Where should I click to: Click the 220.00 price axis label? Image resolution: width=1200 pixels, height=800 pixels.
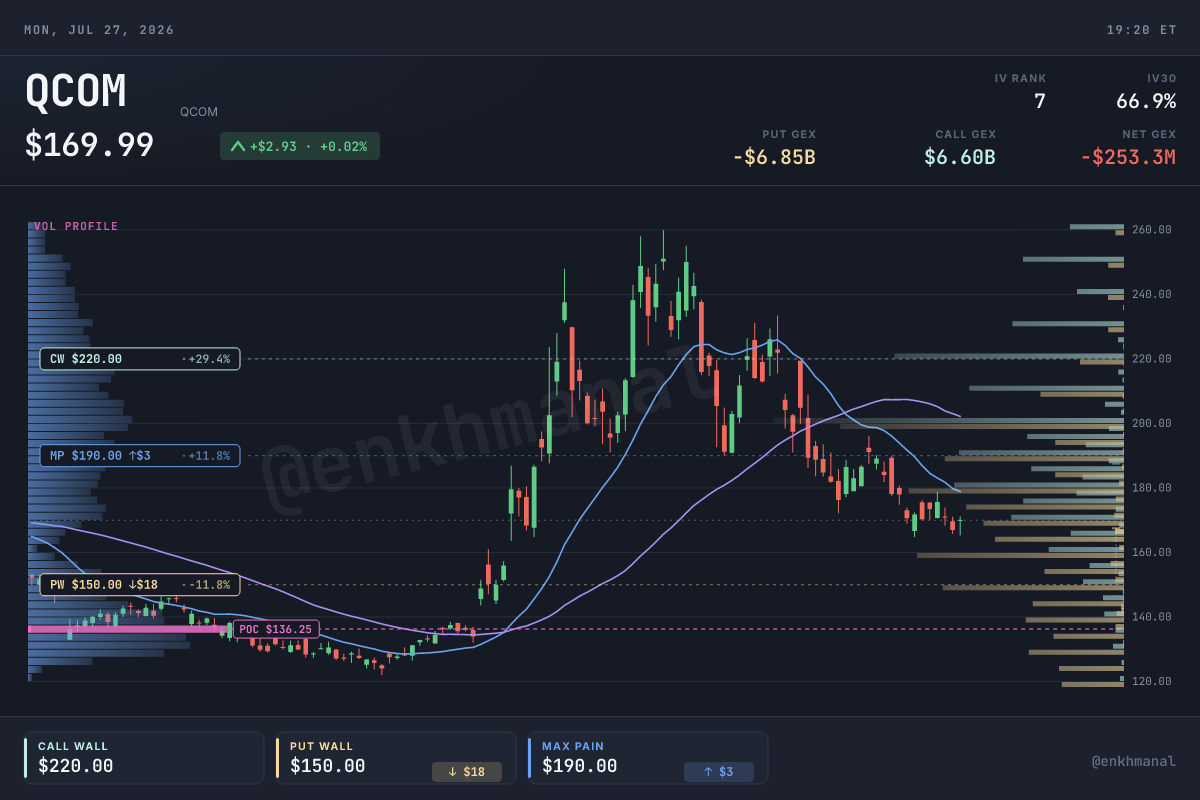click(1152, 359)
